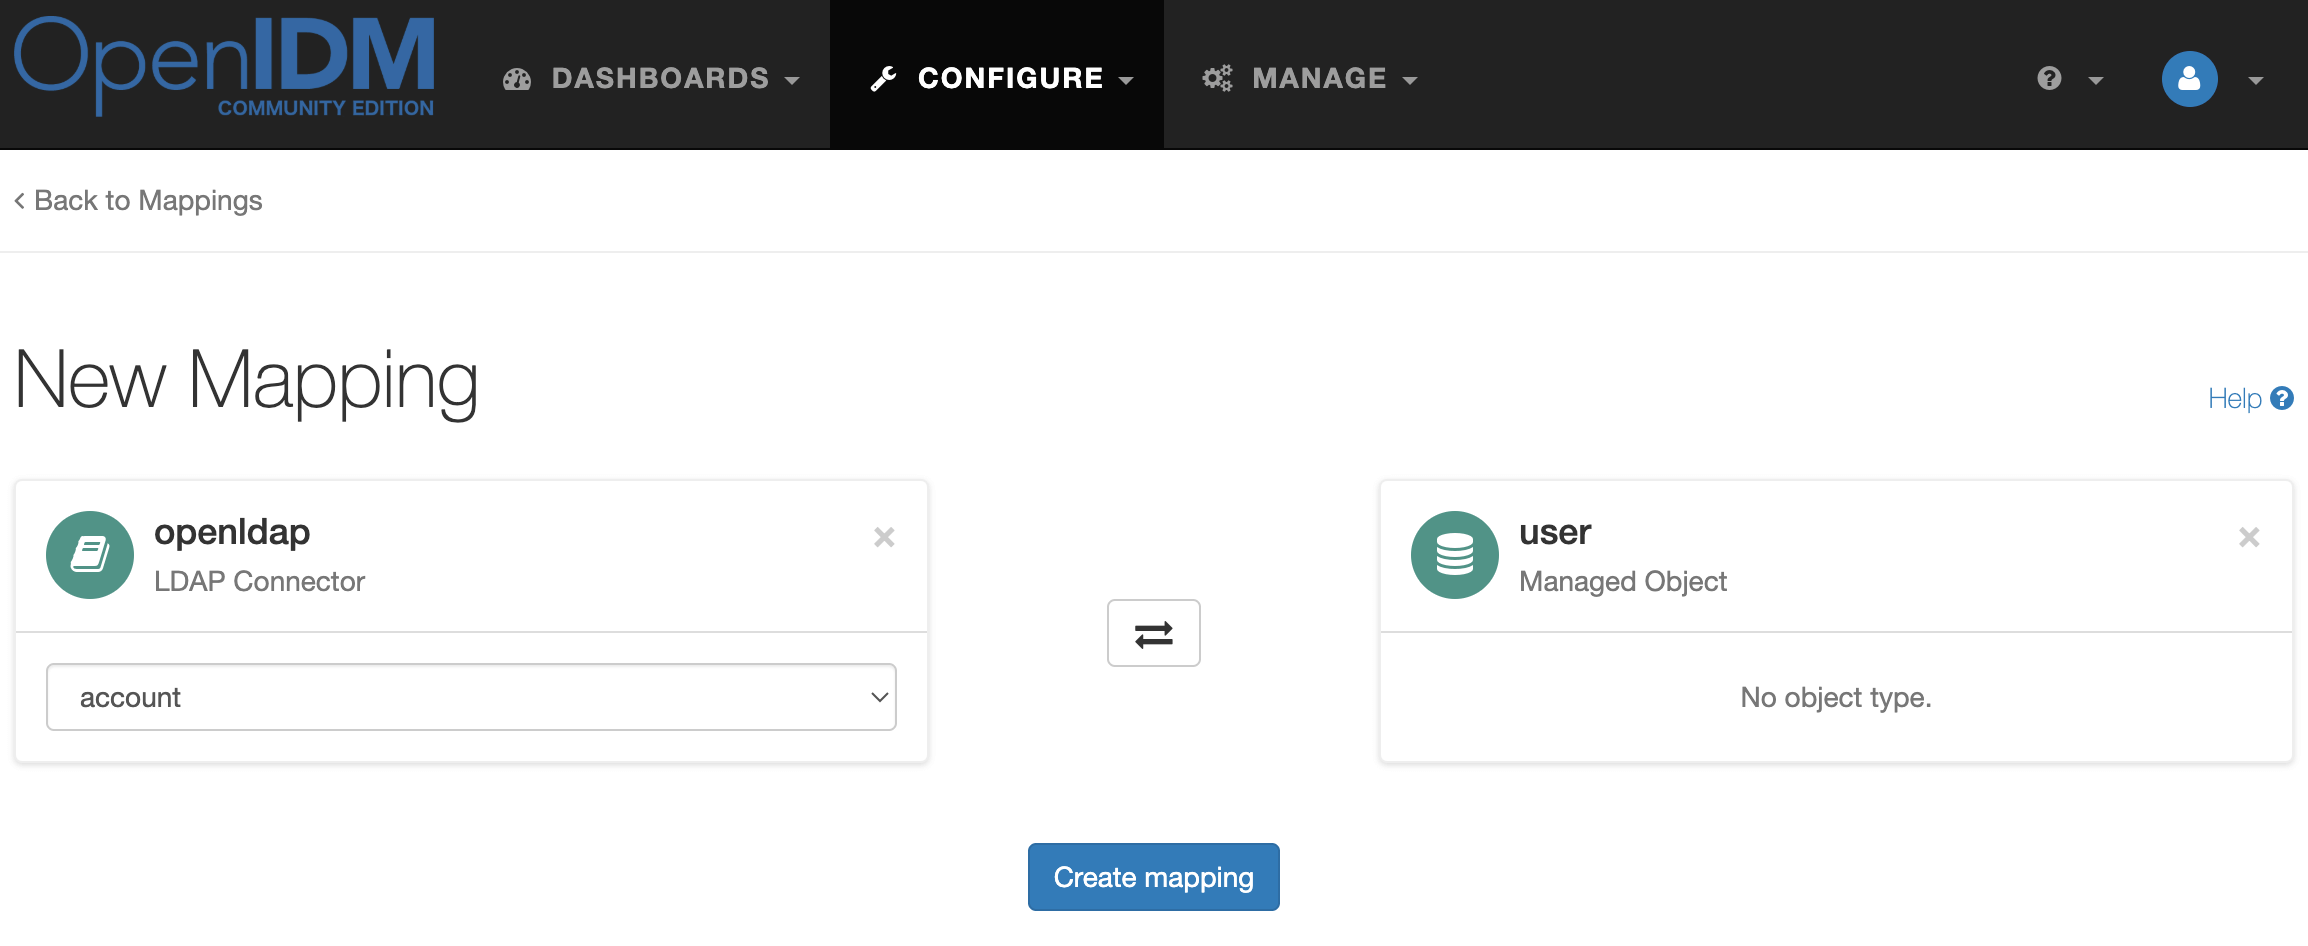Swap source and target mapping

pos(1153,633)
